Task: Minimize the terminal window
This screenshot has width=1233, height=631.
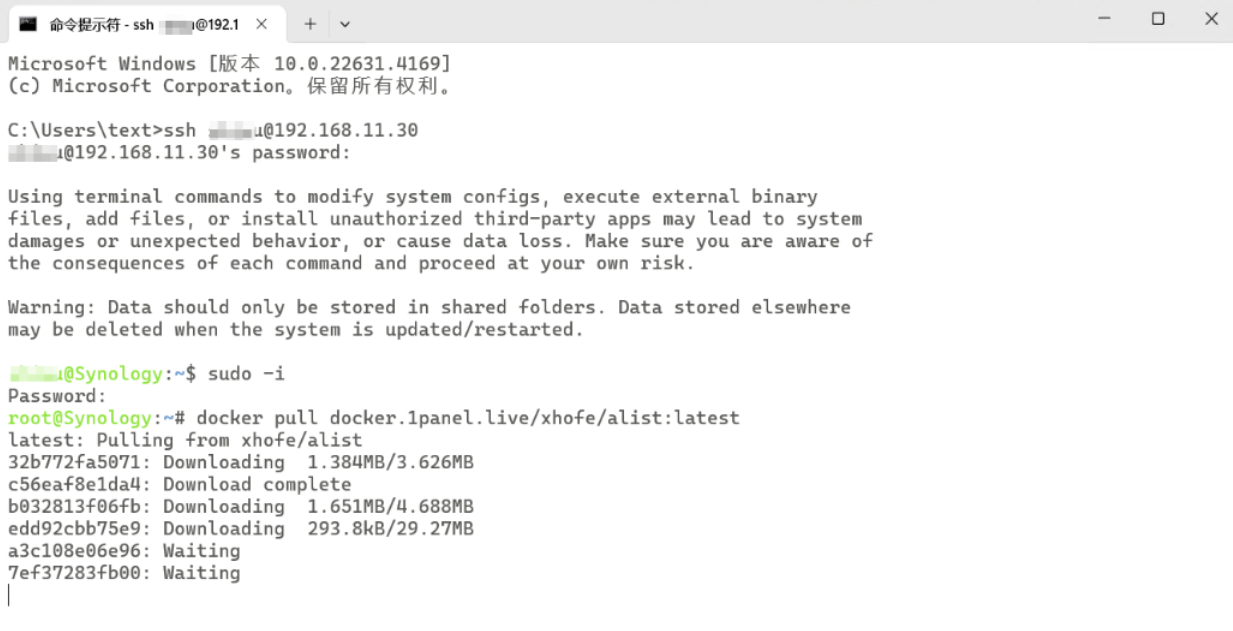Action: (1104, 19)
